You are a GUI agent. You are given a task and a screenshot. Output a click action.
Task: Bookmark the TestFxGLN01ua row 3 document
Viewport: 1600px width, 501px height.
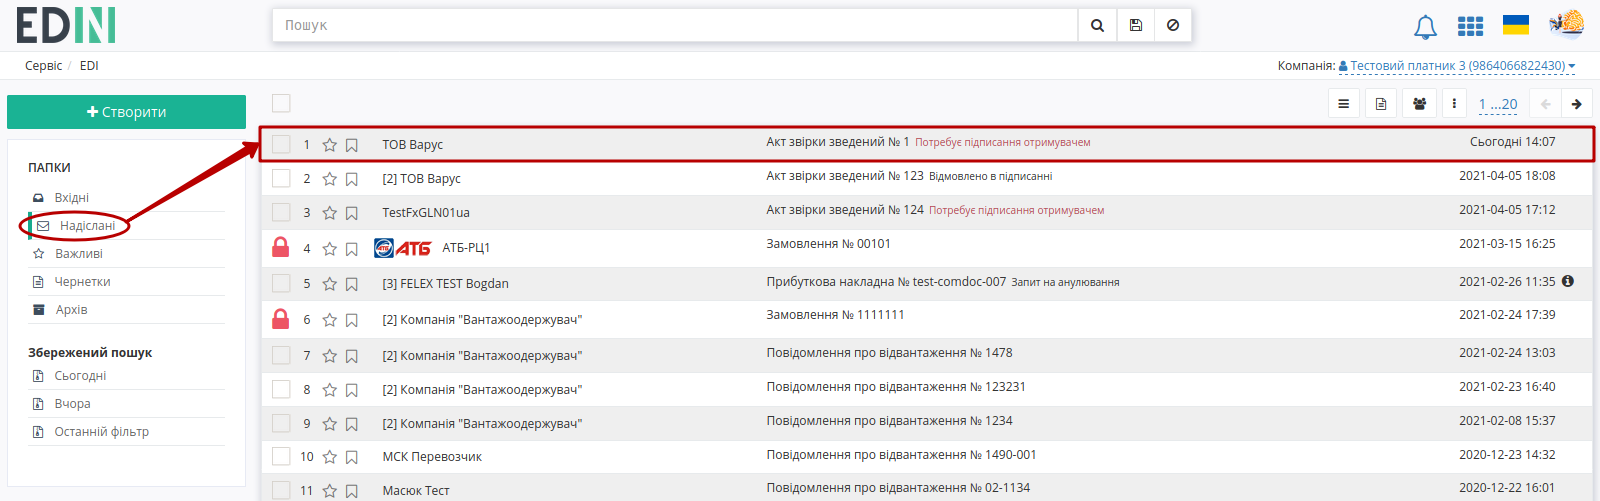(x=352, y=213)
